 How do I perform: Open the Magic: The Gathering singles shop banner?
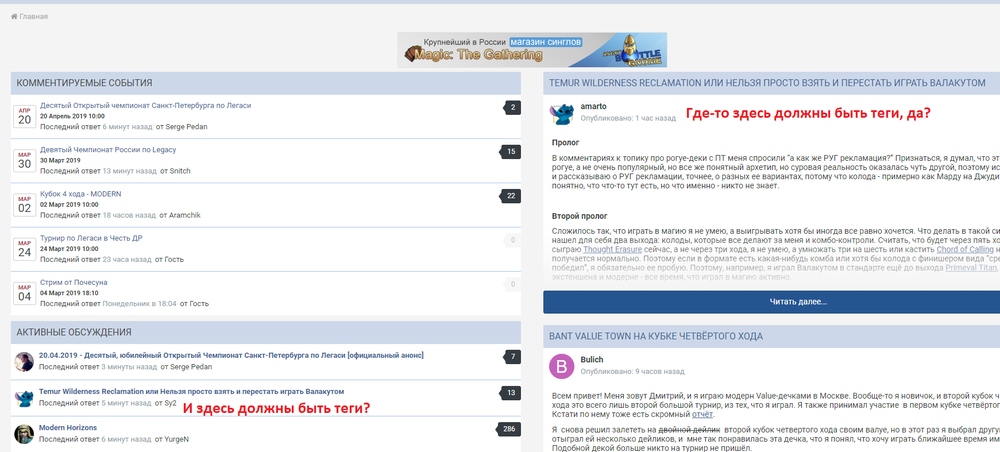point(532,50)
